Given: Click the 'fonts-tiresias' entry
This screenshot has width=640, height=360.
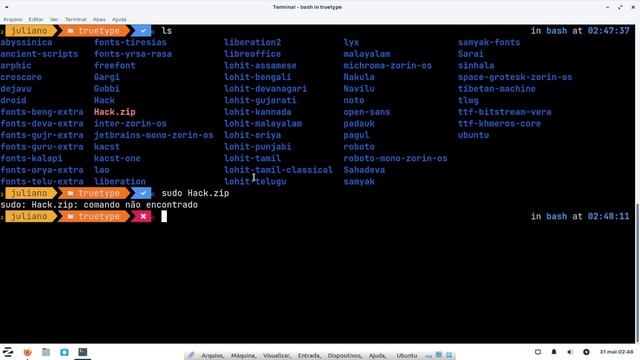Looking at the screenshot, I should [x=130, y=42].
